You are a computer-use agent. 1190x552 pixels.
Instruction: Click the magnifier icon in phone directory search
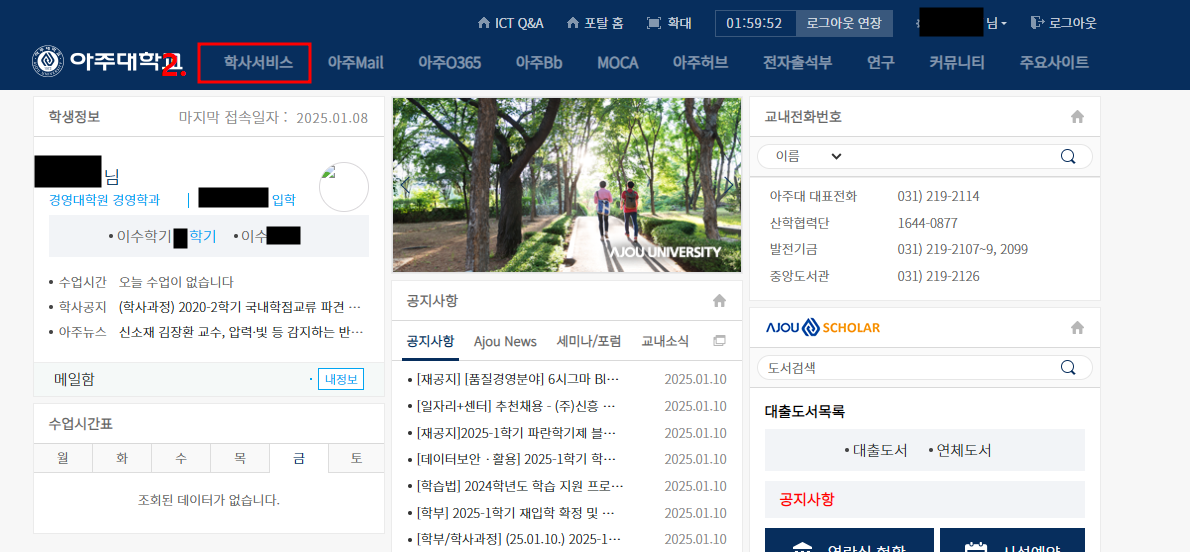click(1068, 156)
